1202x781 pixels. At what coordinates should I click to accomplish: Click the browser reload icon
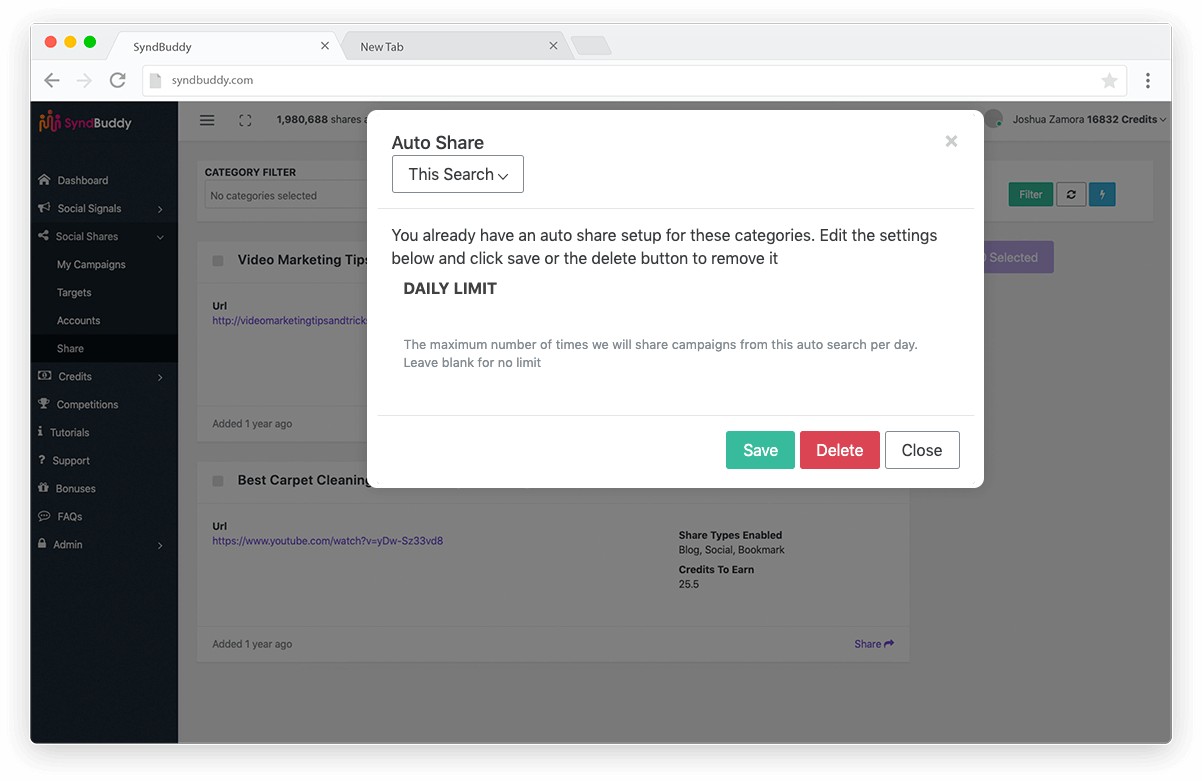[117, 80]
